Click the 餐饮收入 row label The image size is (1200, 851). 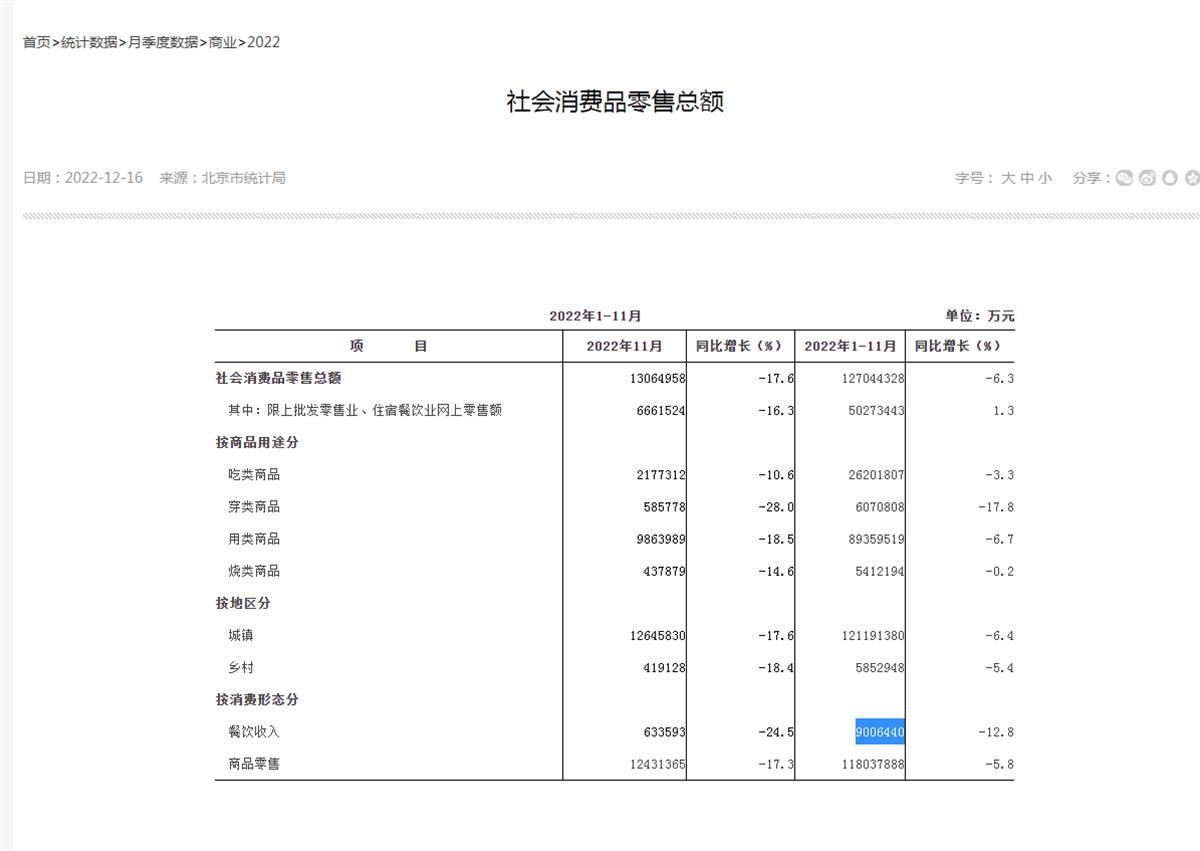pos(254,732)
